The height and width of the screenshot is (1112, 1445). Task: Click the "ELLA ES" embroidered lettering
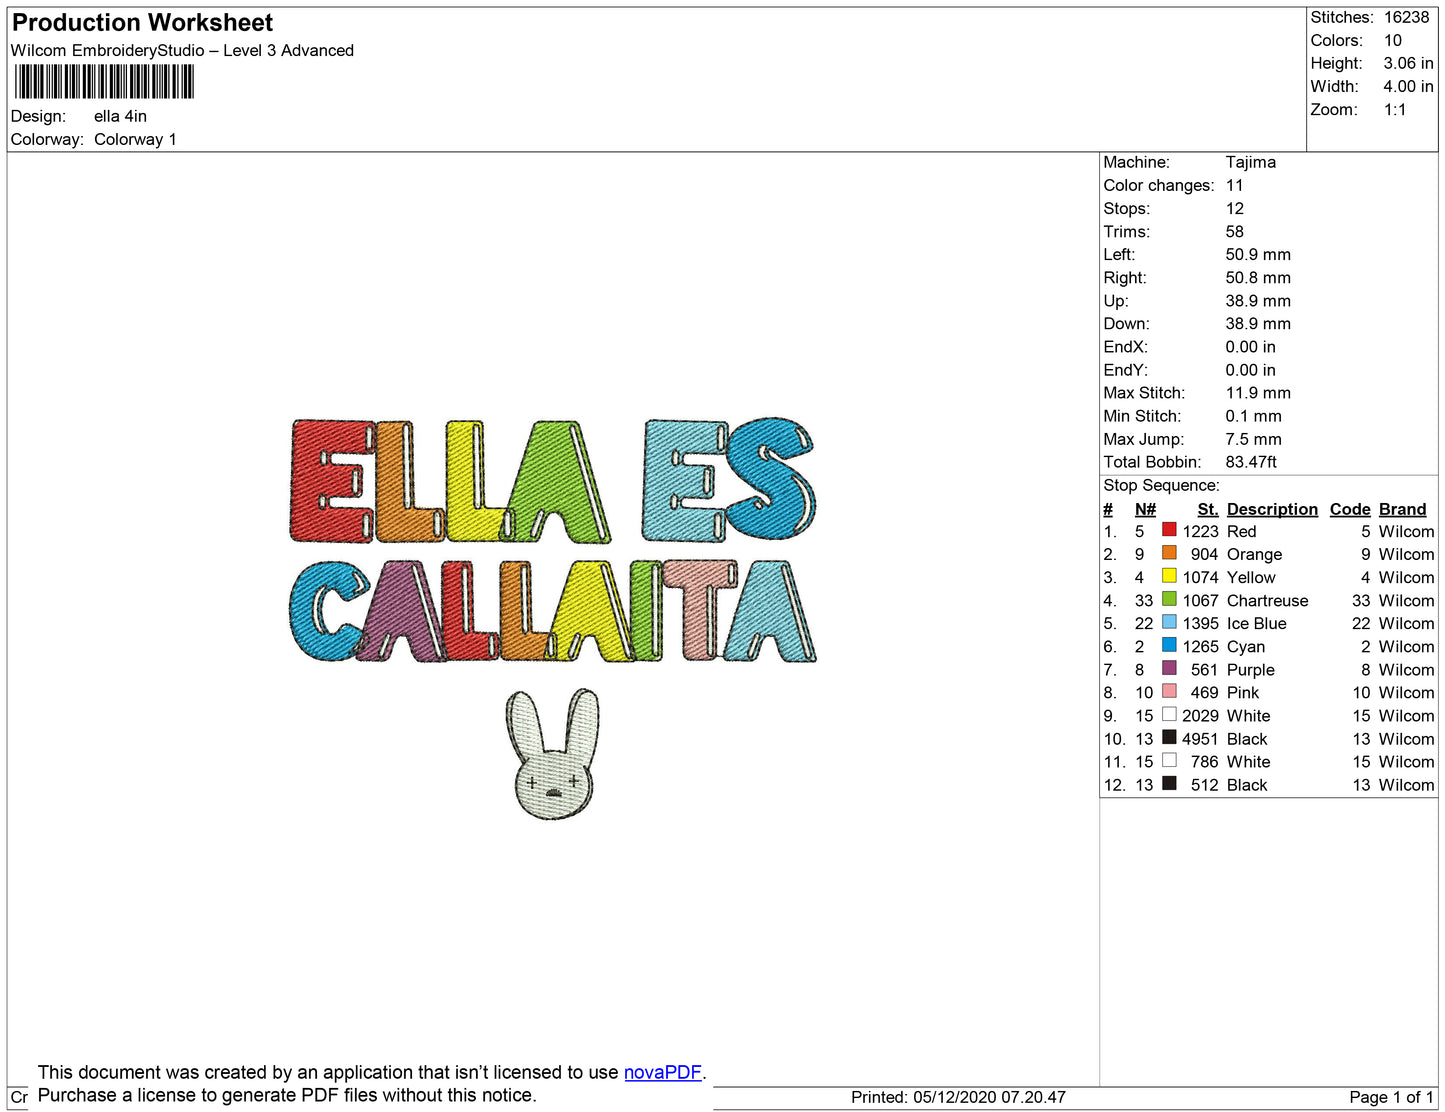coord(552,480)
